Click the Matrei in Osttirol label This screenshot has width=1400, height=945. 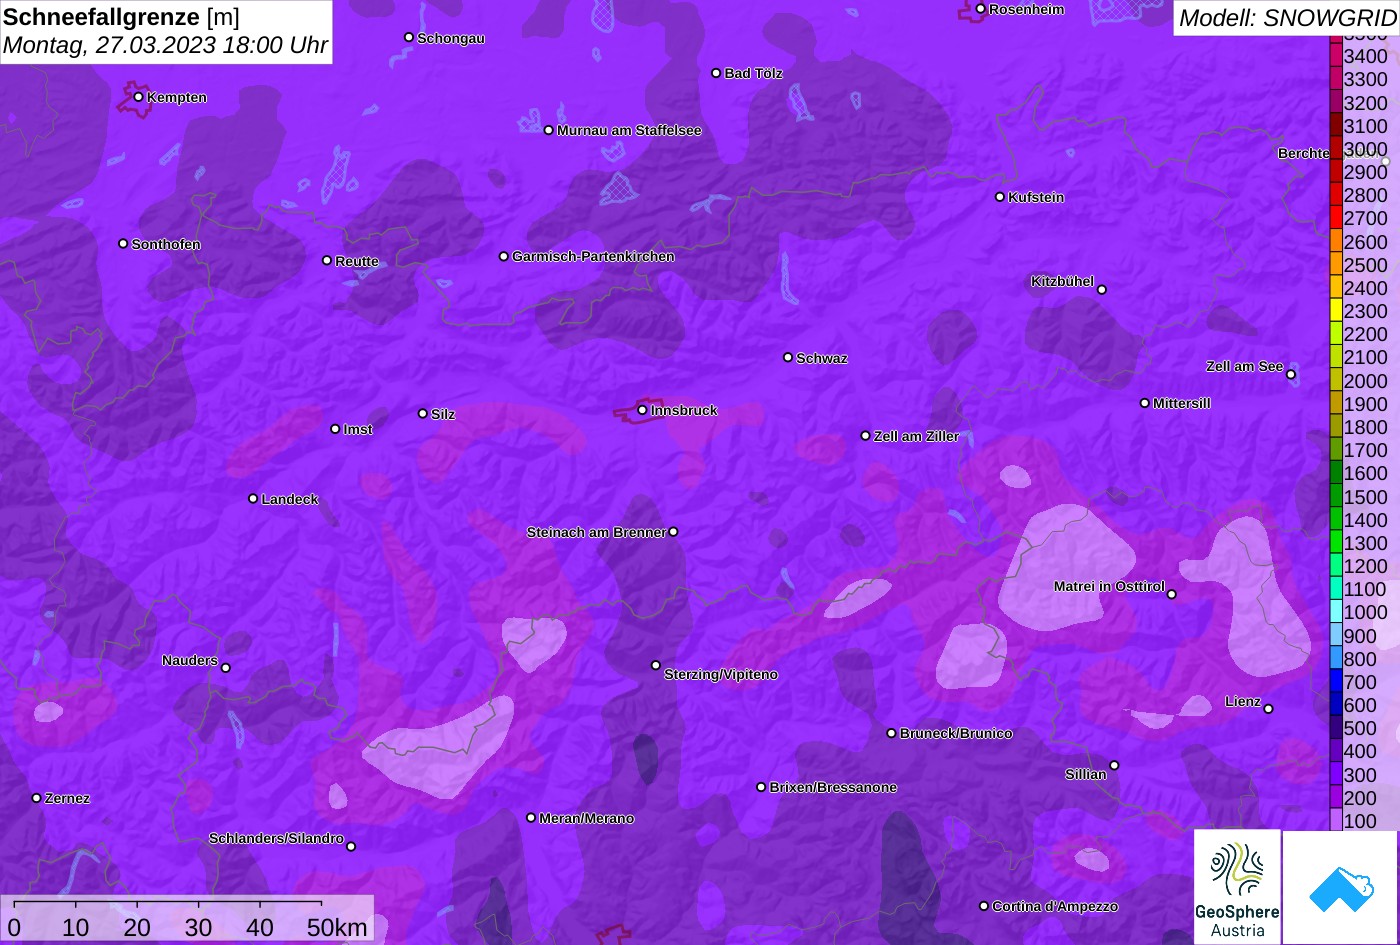click(x=1109, y=586)
